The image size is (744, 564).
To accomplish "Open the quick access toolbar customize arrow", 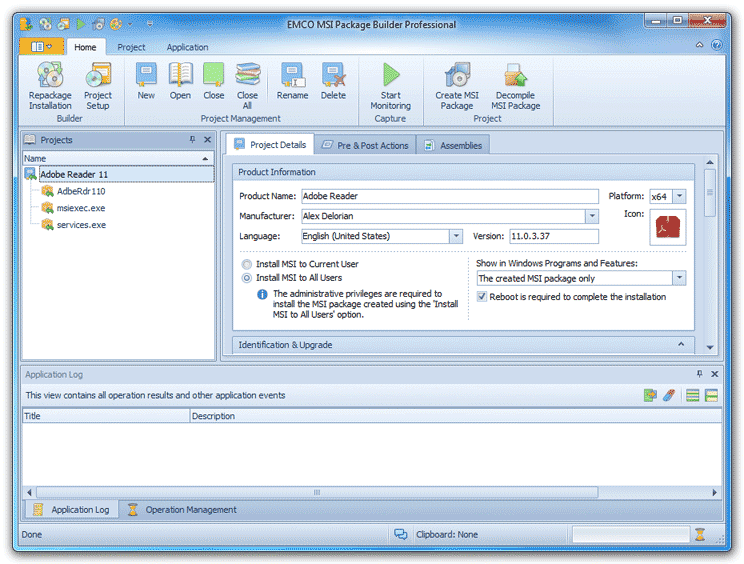I will pyautogui.click(x=150, y=23).
